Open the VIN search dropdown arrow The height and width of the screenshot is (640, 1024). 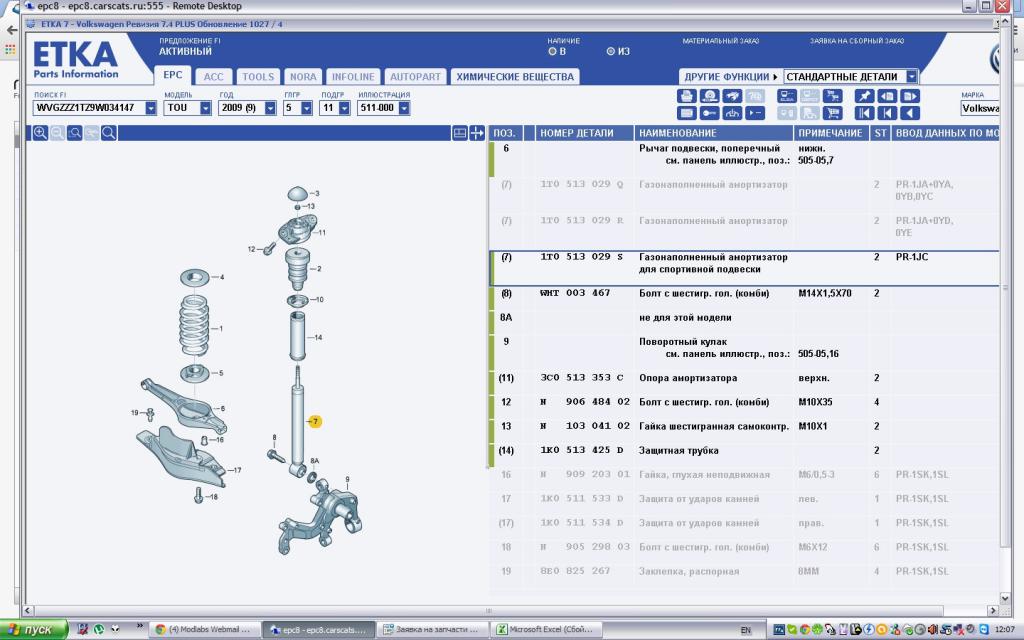[x=151, y=108]
